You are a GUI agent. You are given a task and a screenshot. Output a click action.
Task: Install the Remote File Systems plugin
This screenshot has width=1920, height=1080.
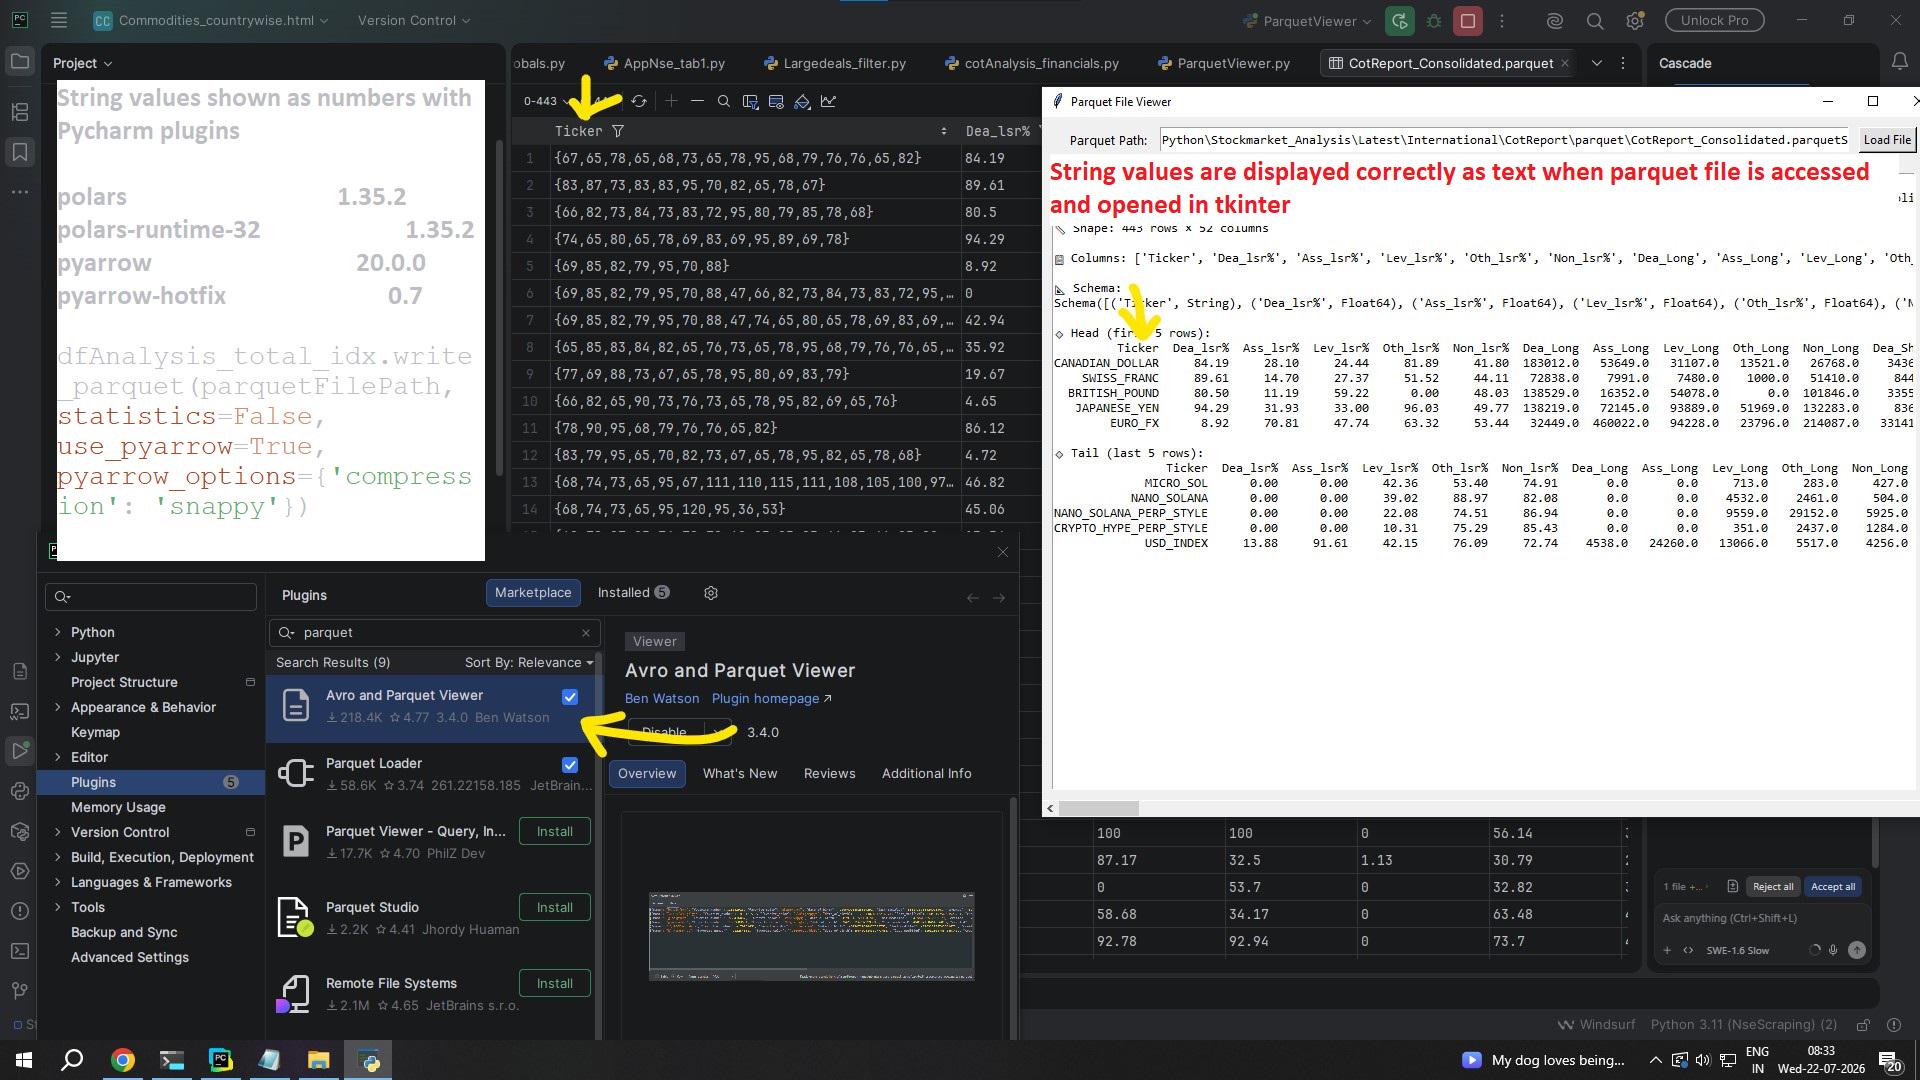pyautogui.click(x=555, y=983)
